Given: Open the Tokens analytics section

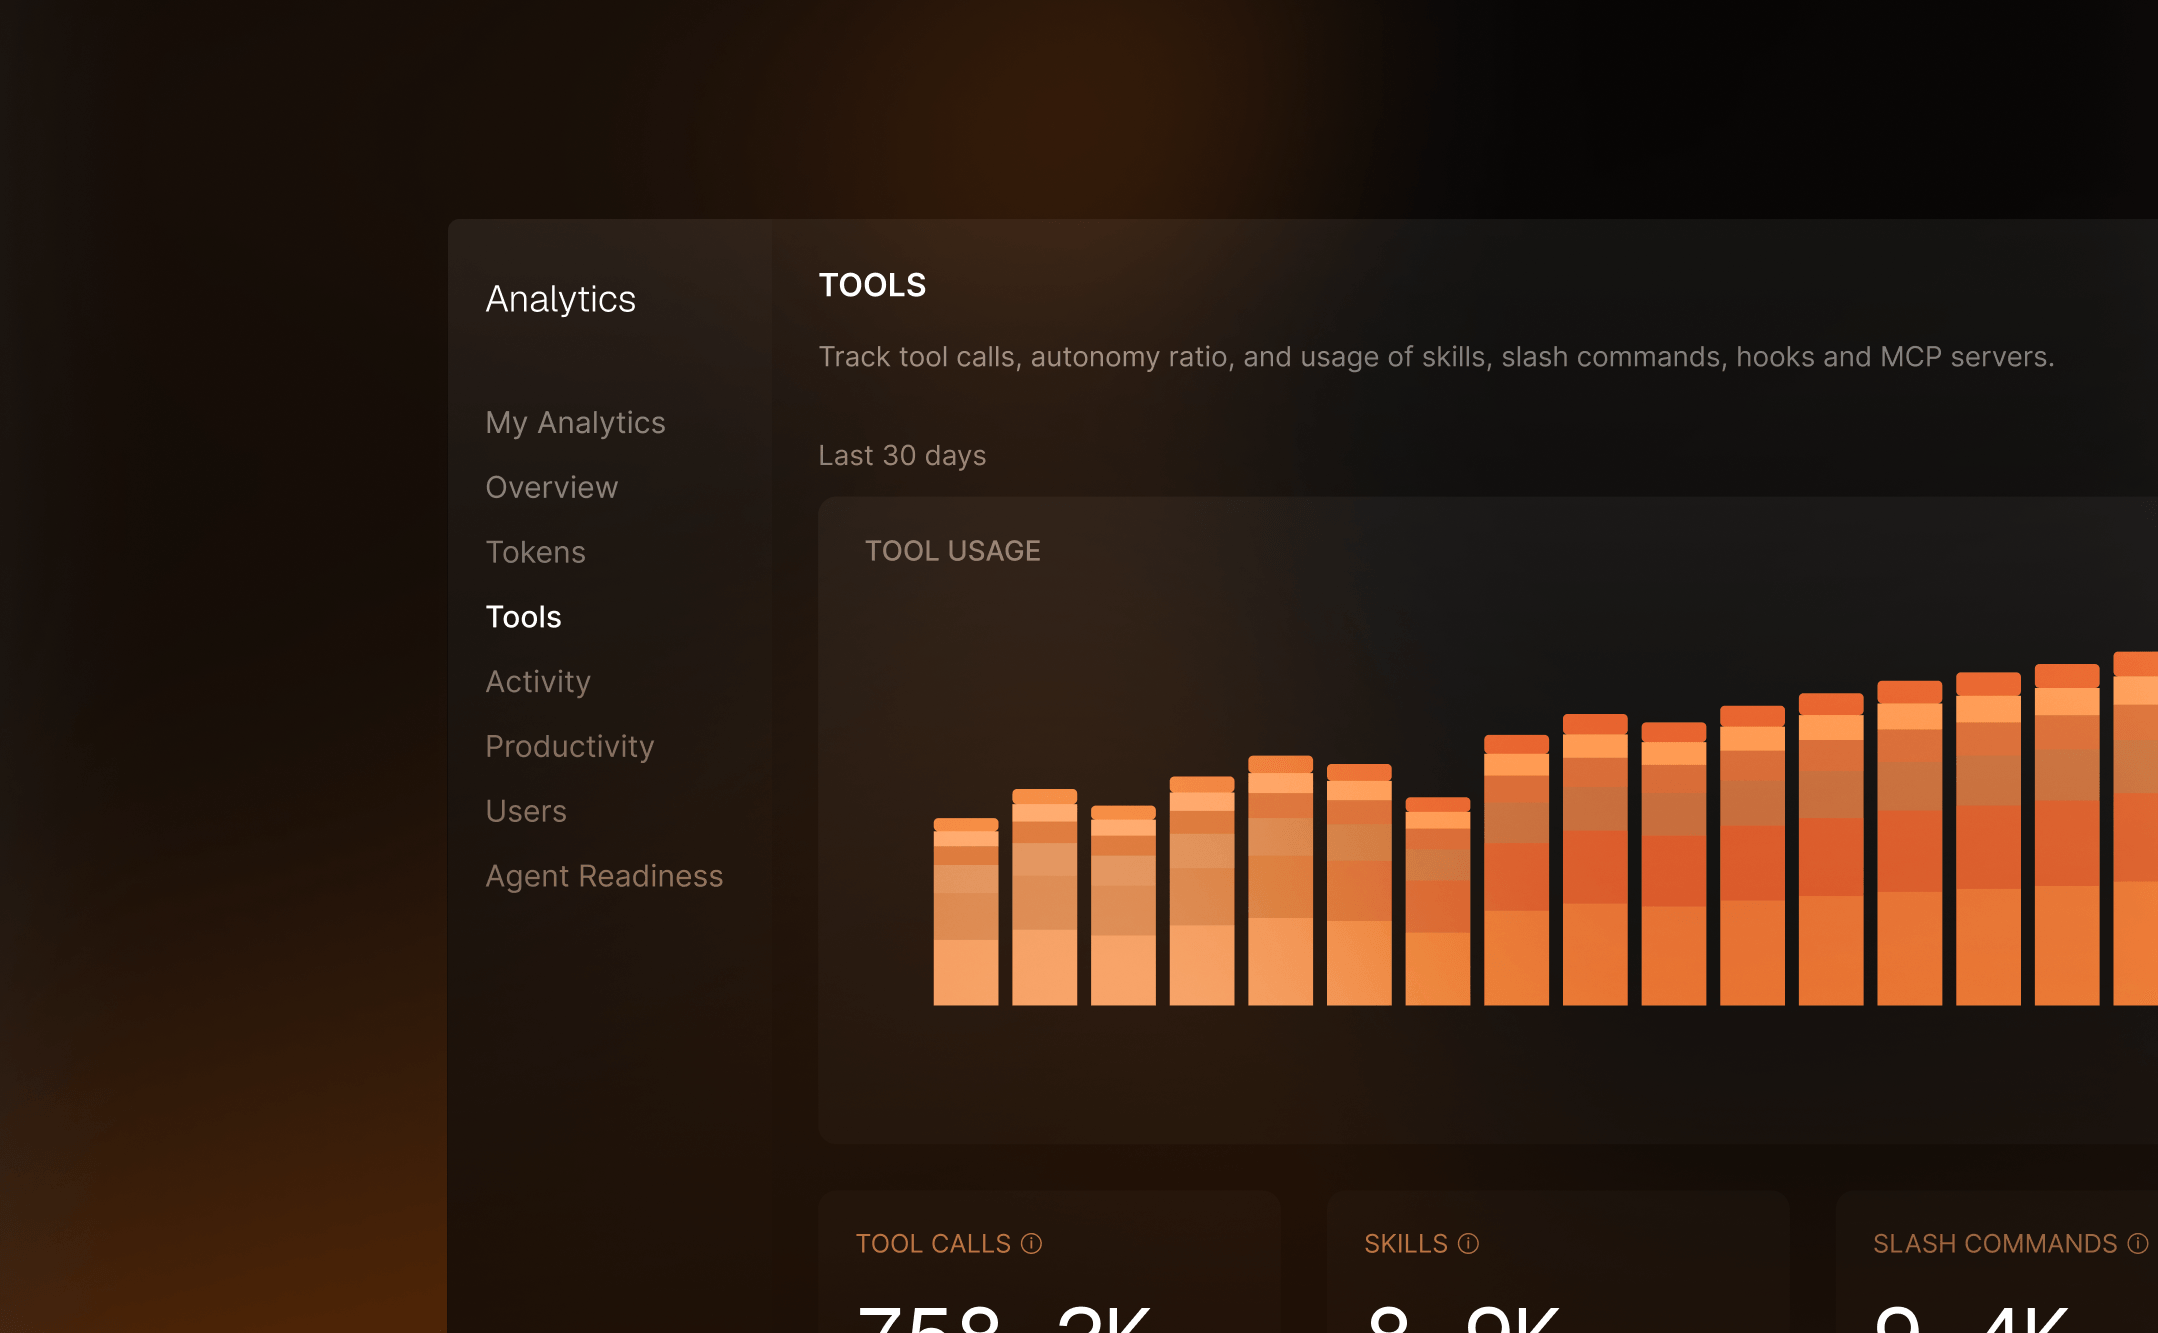Looking at the screenshot, I should pyautogui.click(x=535, y=551).
